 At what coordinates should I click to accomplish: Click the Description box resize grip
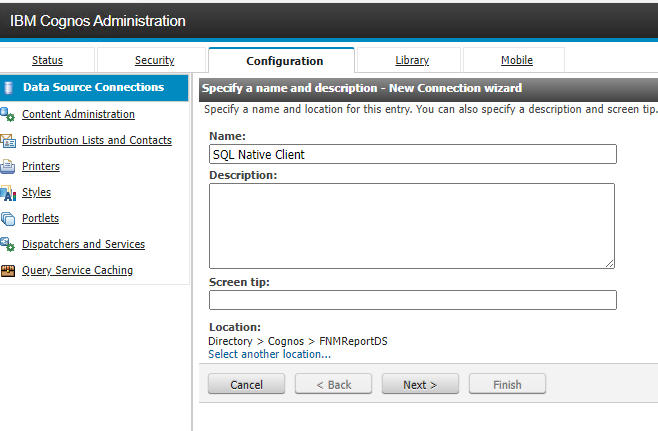pos(610,264)
